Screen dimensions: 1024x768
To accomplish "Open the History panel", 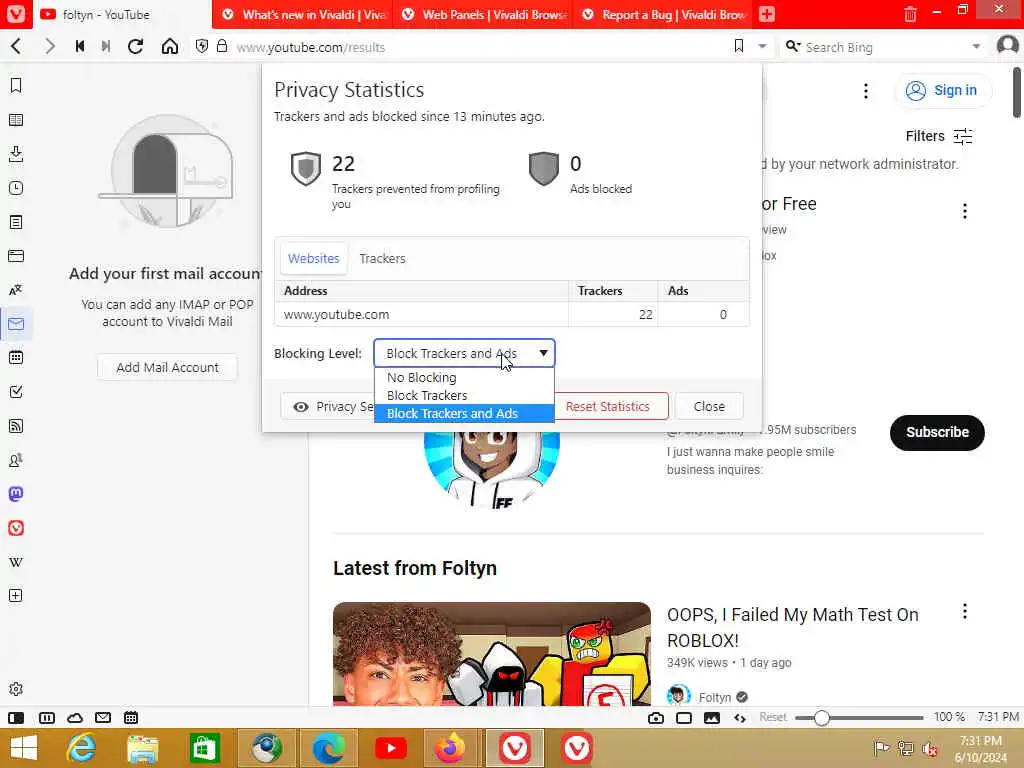I will (16, 188).
